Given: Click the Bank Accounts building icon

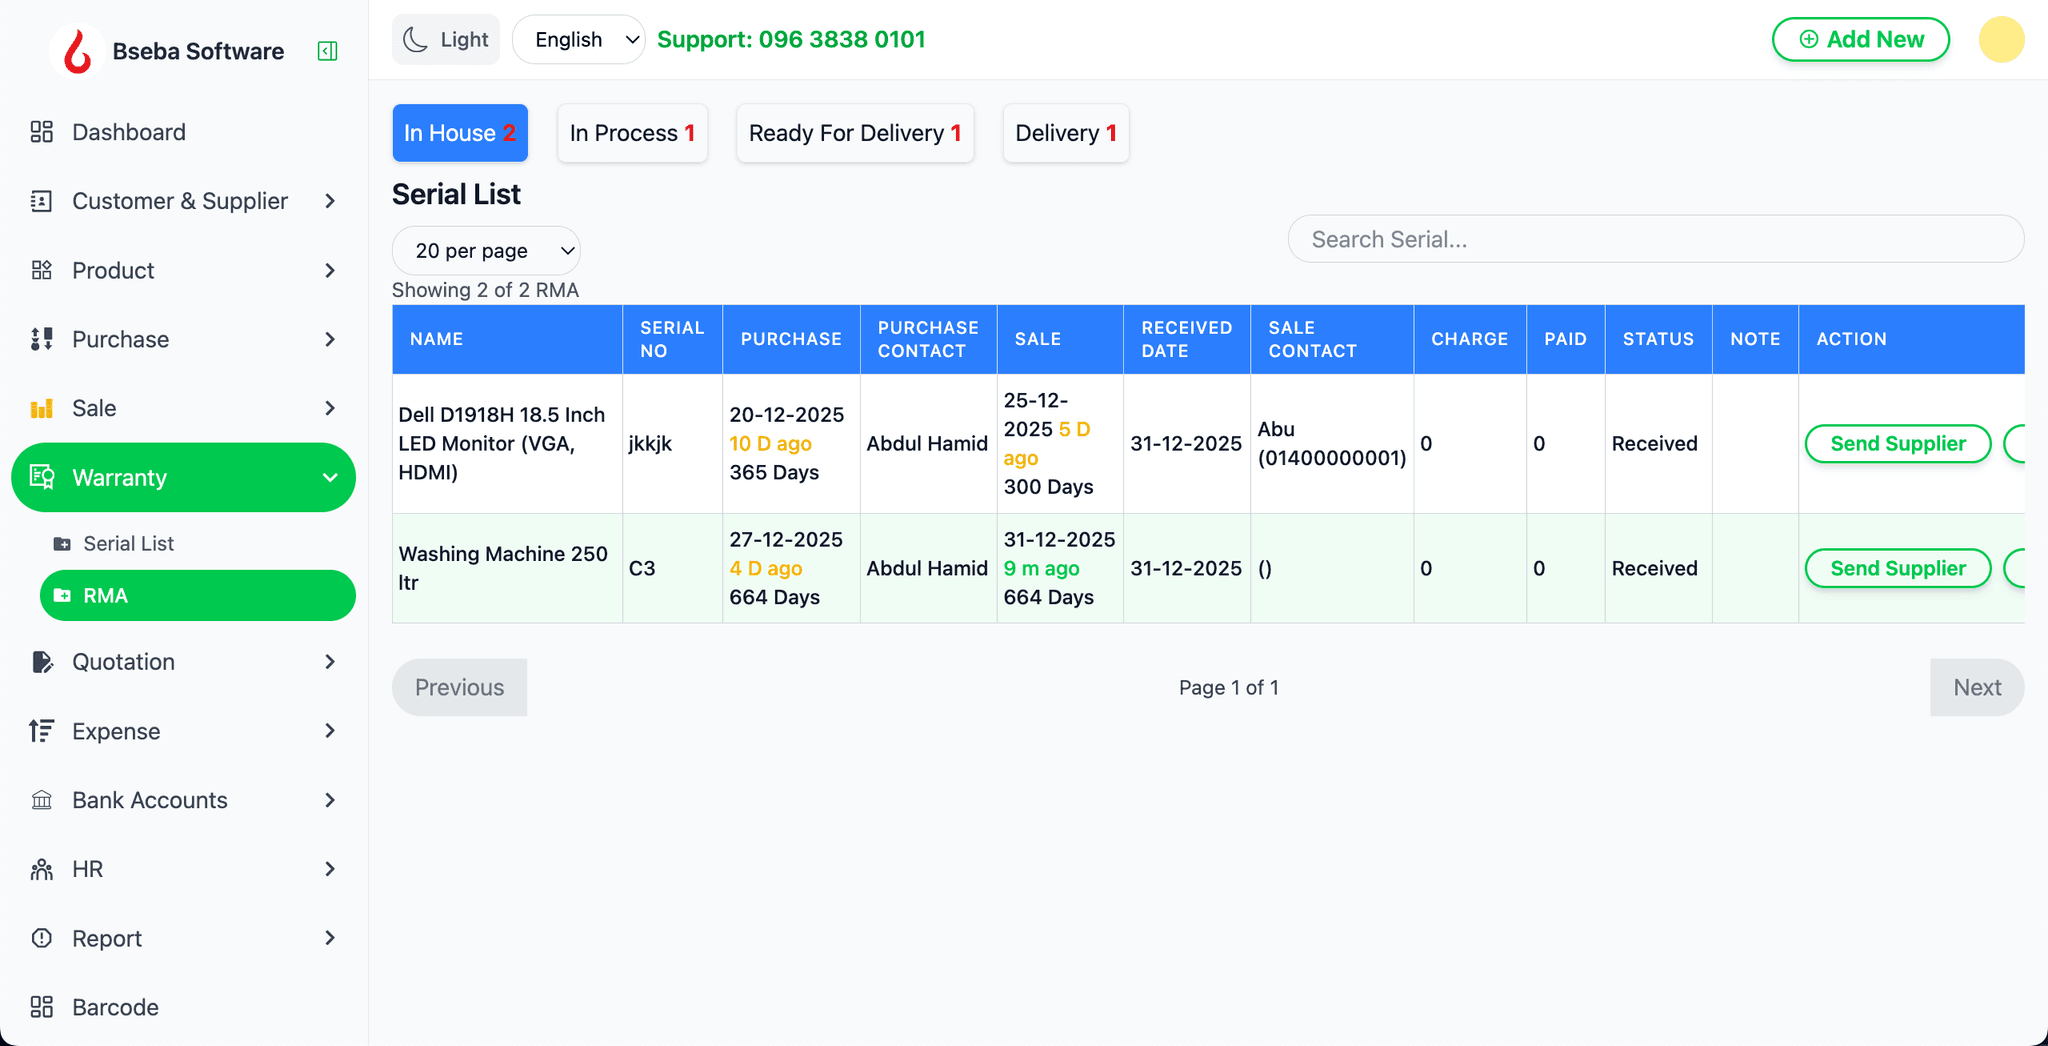Looking at the screenshot, I should [x=41, y=800].
